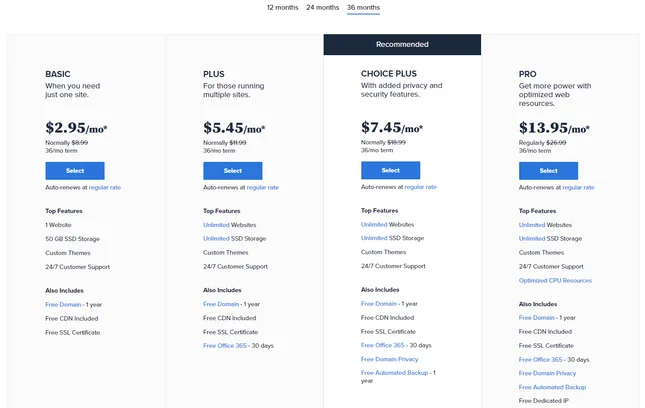
Task: Select the PLUS hosting plan
Action: [x=233, y=171]
